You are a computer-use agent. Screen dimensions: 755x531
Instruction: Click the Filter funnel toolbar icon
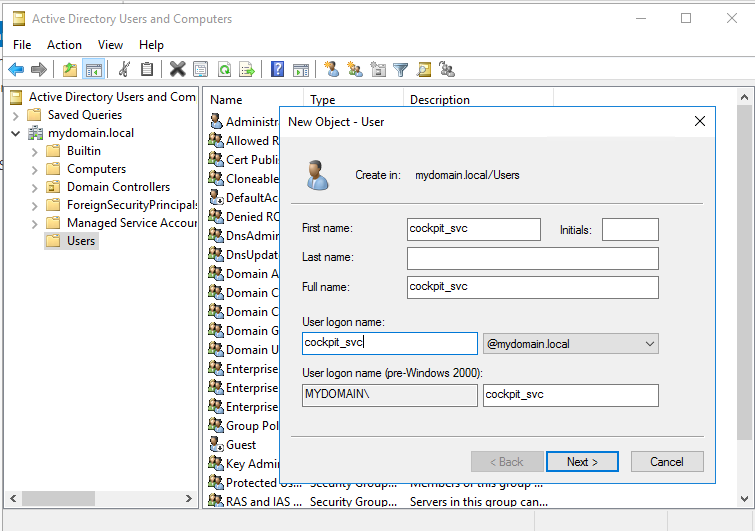(401, 70)
